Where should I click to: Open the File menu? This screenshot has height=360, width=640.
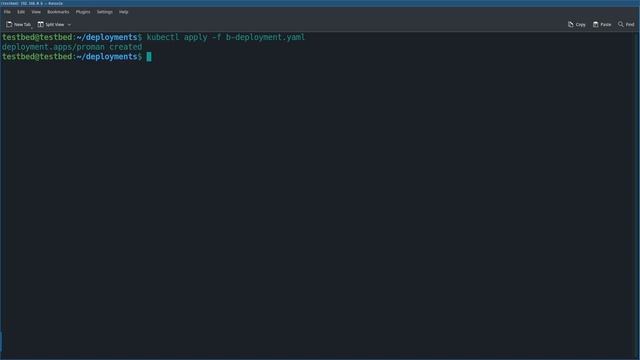(x=7, y=12)
